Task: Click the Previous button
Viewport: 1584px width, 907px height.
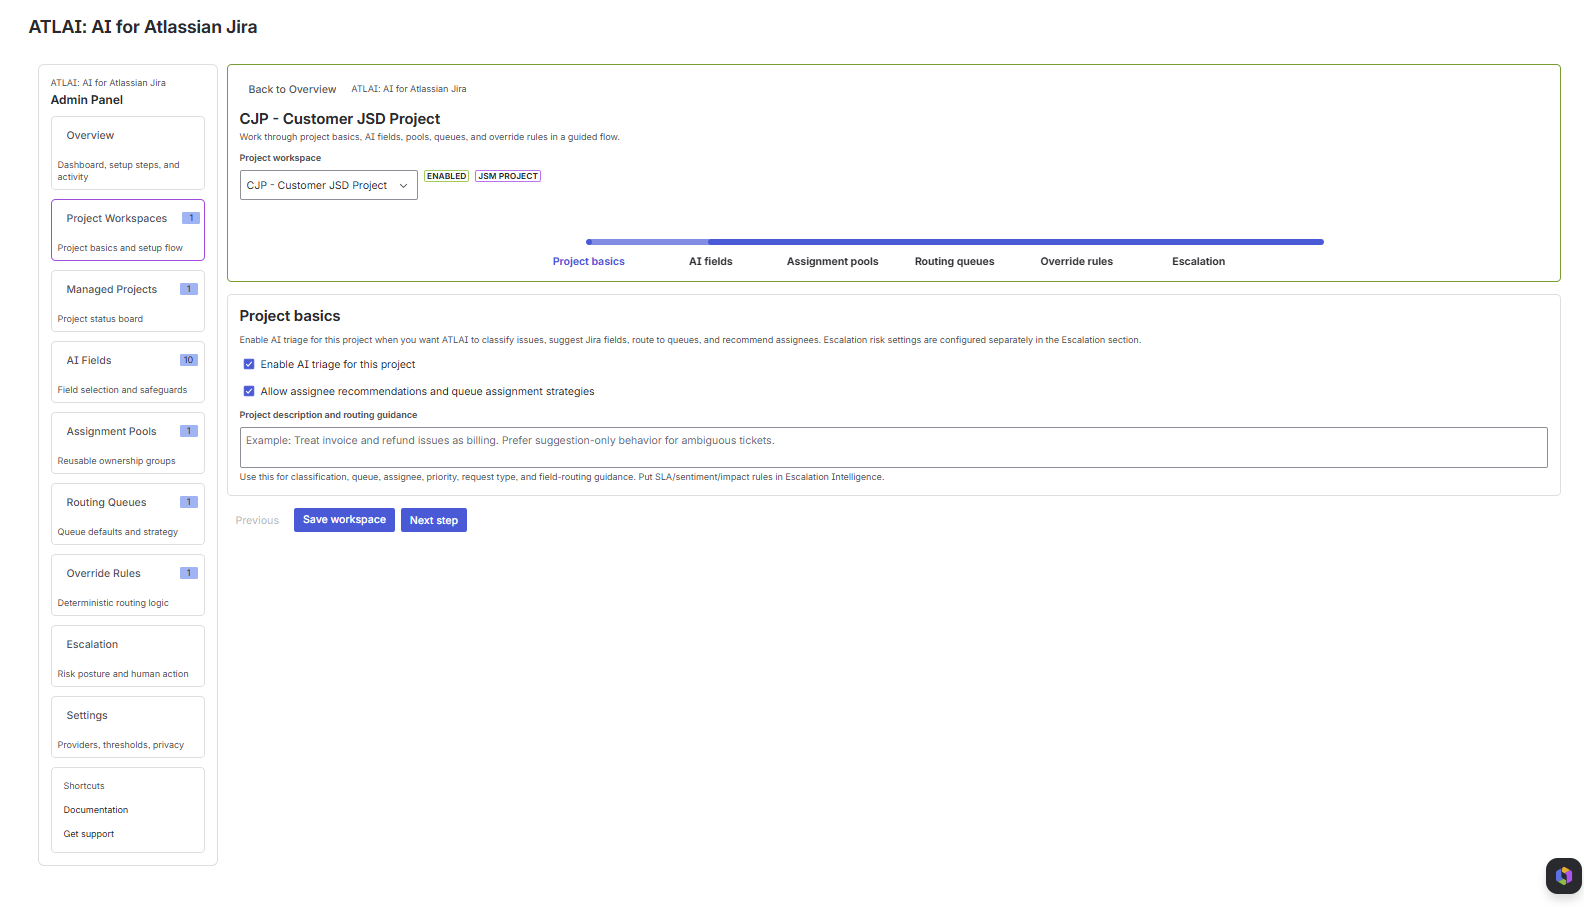Action: tap(257, 520)
